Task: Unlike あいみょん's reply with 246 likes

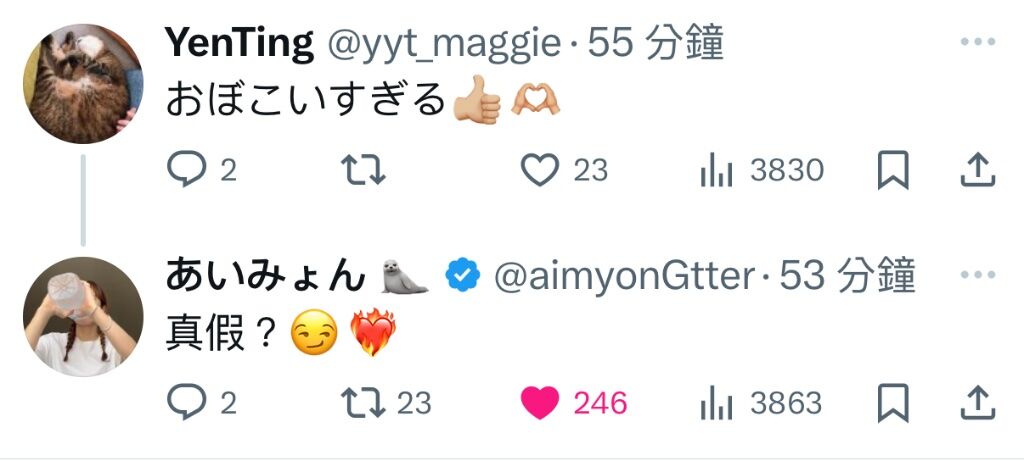Action: click(x=539, y=403)
